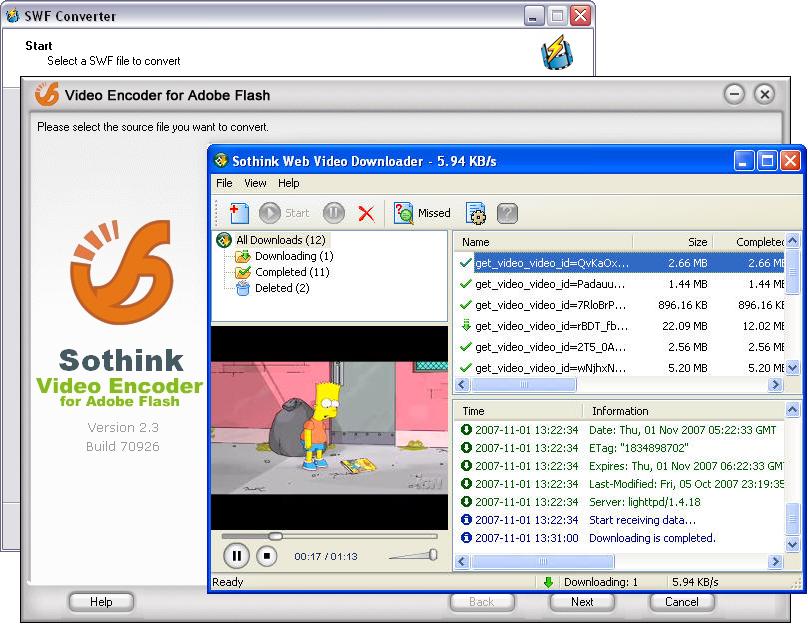Click the volume slider handle
808x624 pixels.
click(433, 554)
